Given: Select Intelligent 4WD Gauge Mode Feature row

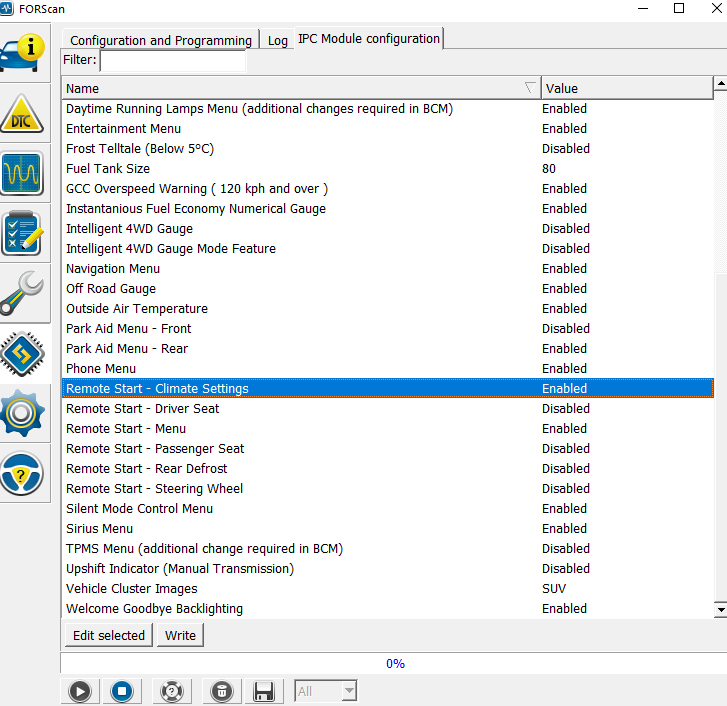Looking at the screenshot, I should tap(388, 248).
